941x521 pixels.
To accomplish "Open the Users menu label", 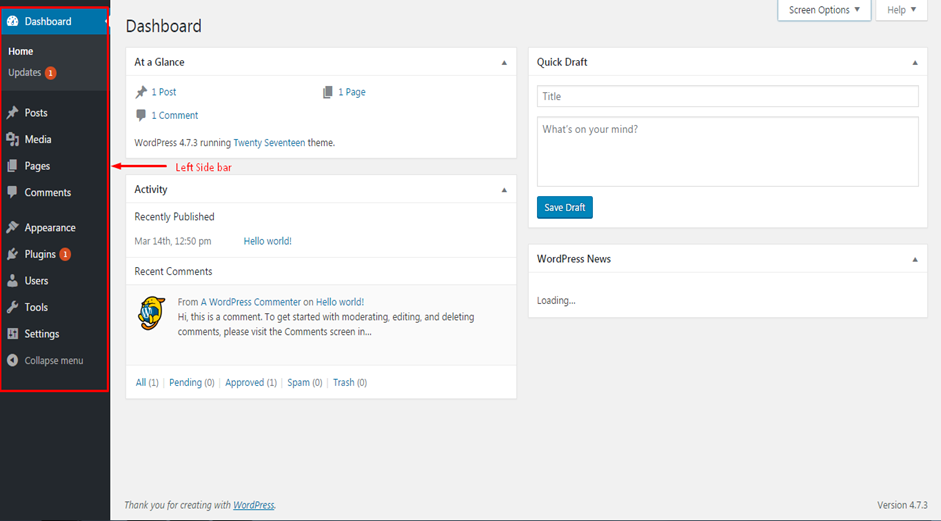I will pos(37,280).
